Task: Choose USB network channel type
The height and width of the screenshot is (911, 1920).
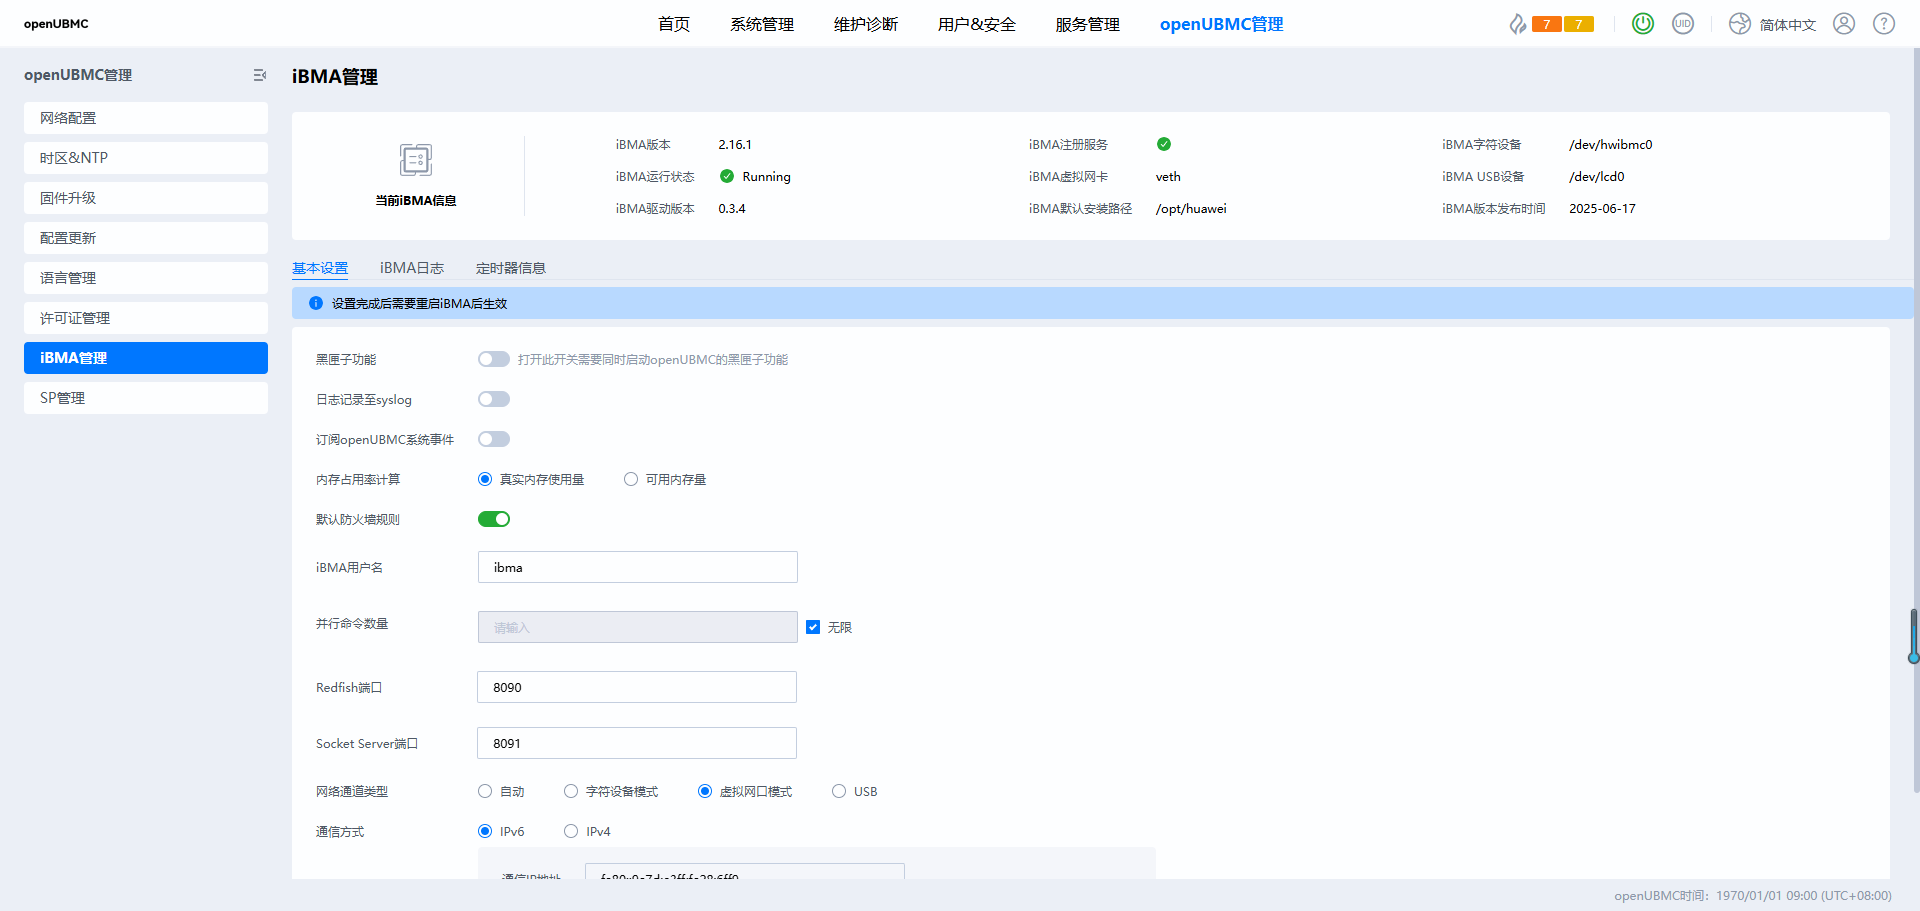Action: pyautogui.click(x=839, y=791)
